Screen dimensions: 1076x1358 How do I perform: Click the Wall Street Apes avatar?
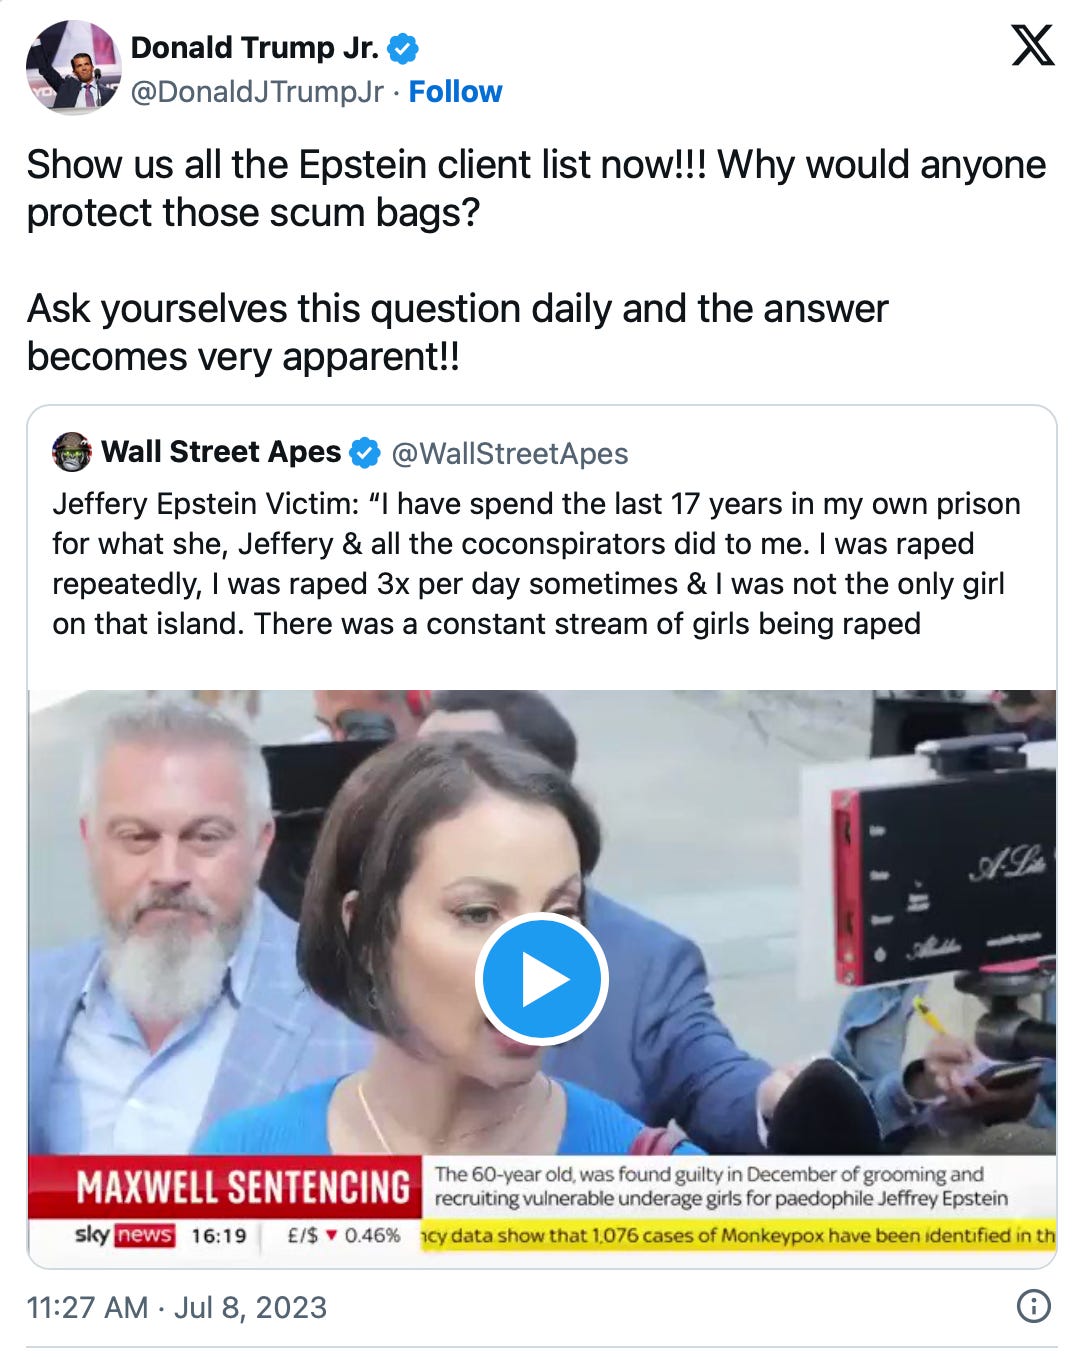click(x=71, y=452)
